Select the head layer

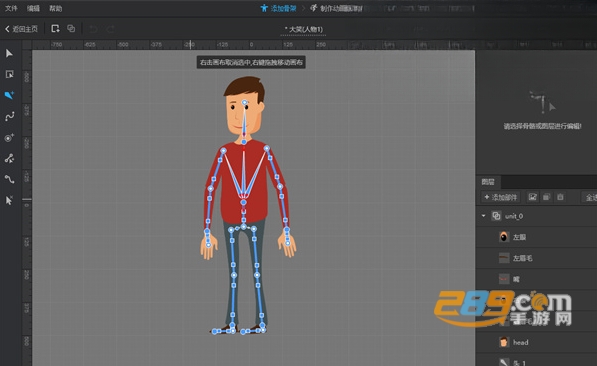(x=536, y=342)
